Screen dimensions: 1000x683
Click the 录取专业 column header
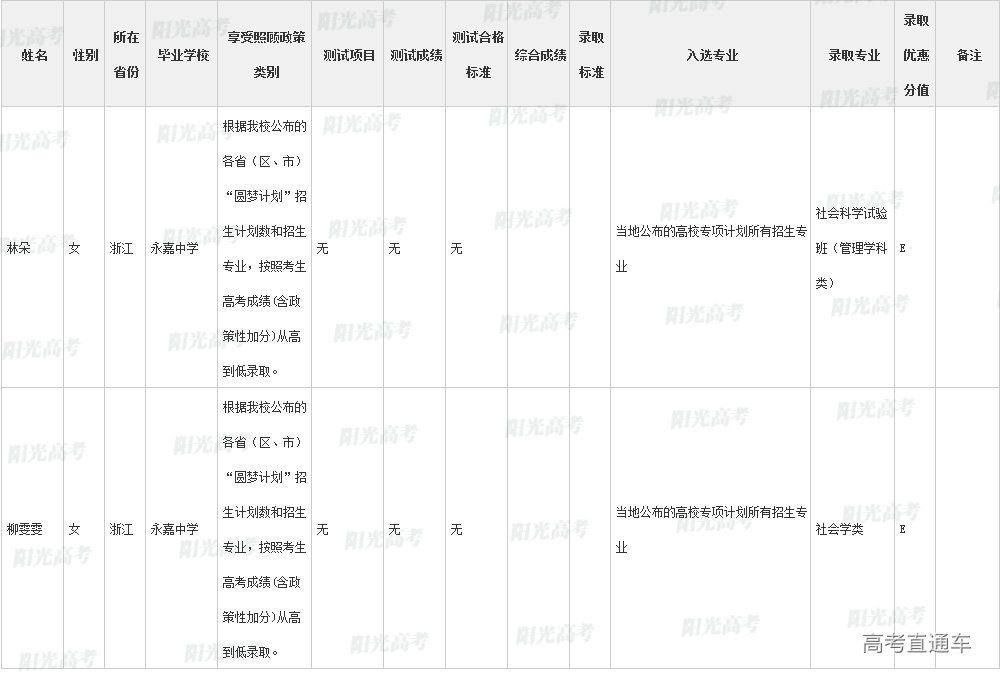point(854,55)
